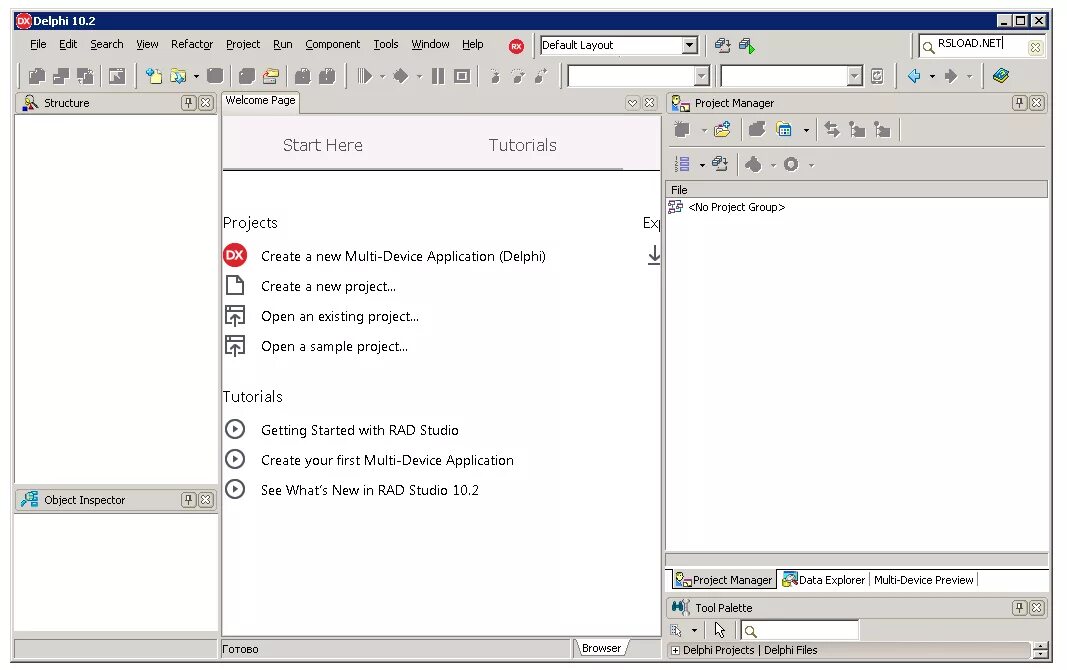1067x670 pixels.
Task: Pin the Tool Palette panel
Action: click(x=1019, y=607)
